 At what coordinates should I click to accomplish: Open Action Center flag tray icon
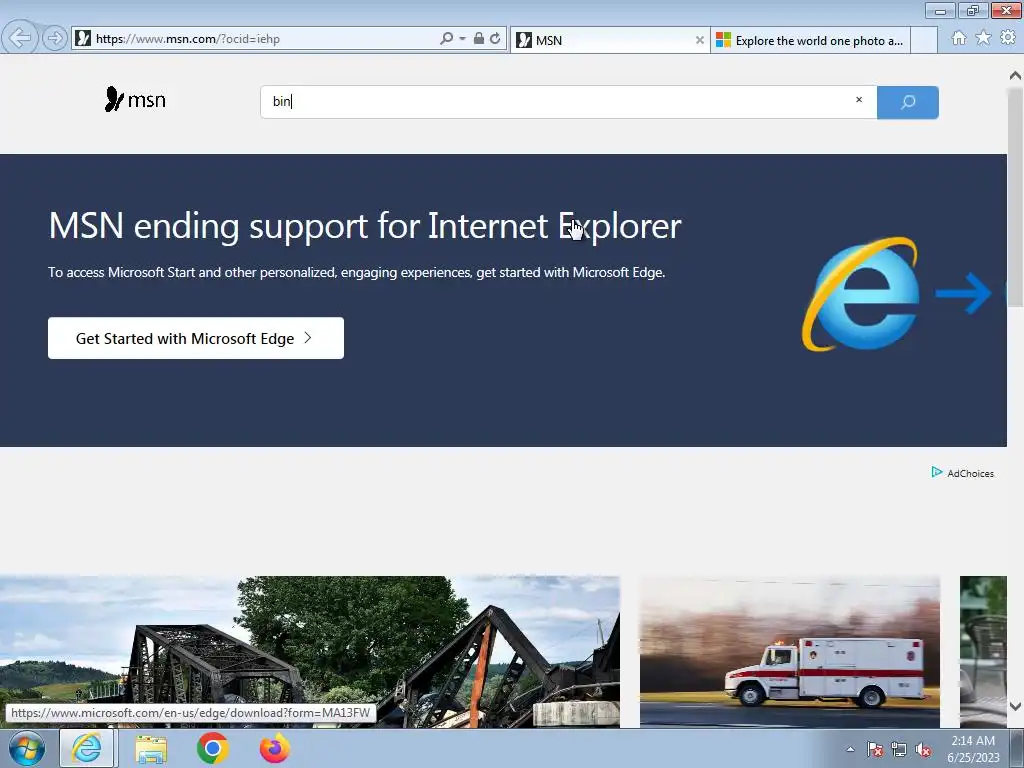coord(875,750)
